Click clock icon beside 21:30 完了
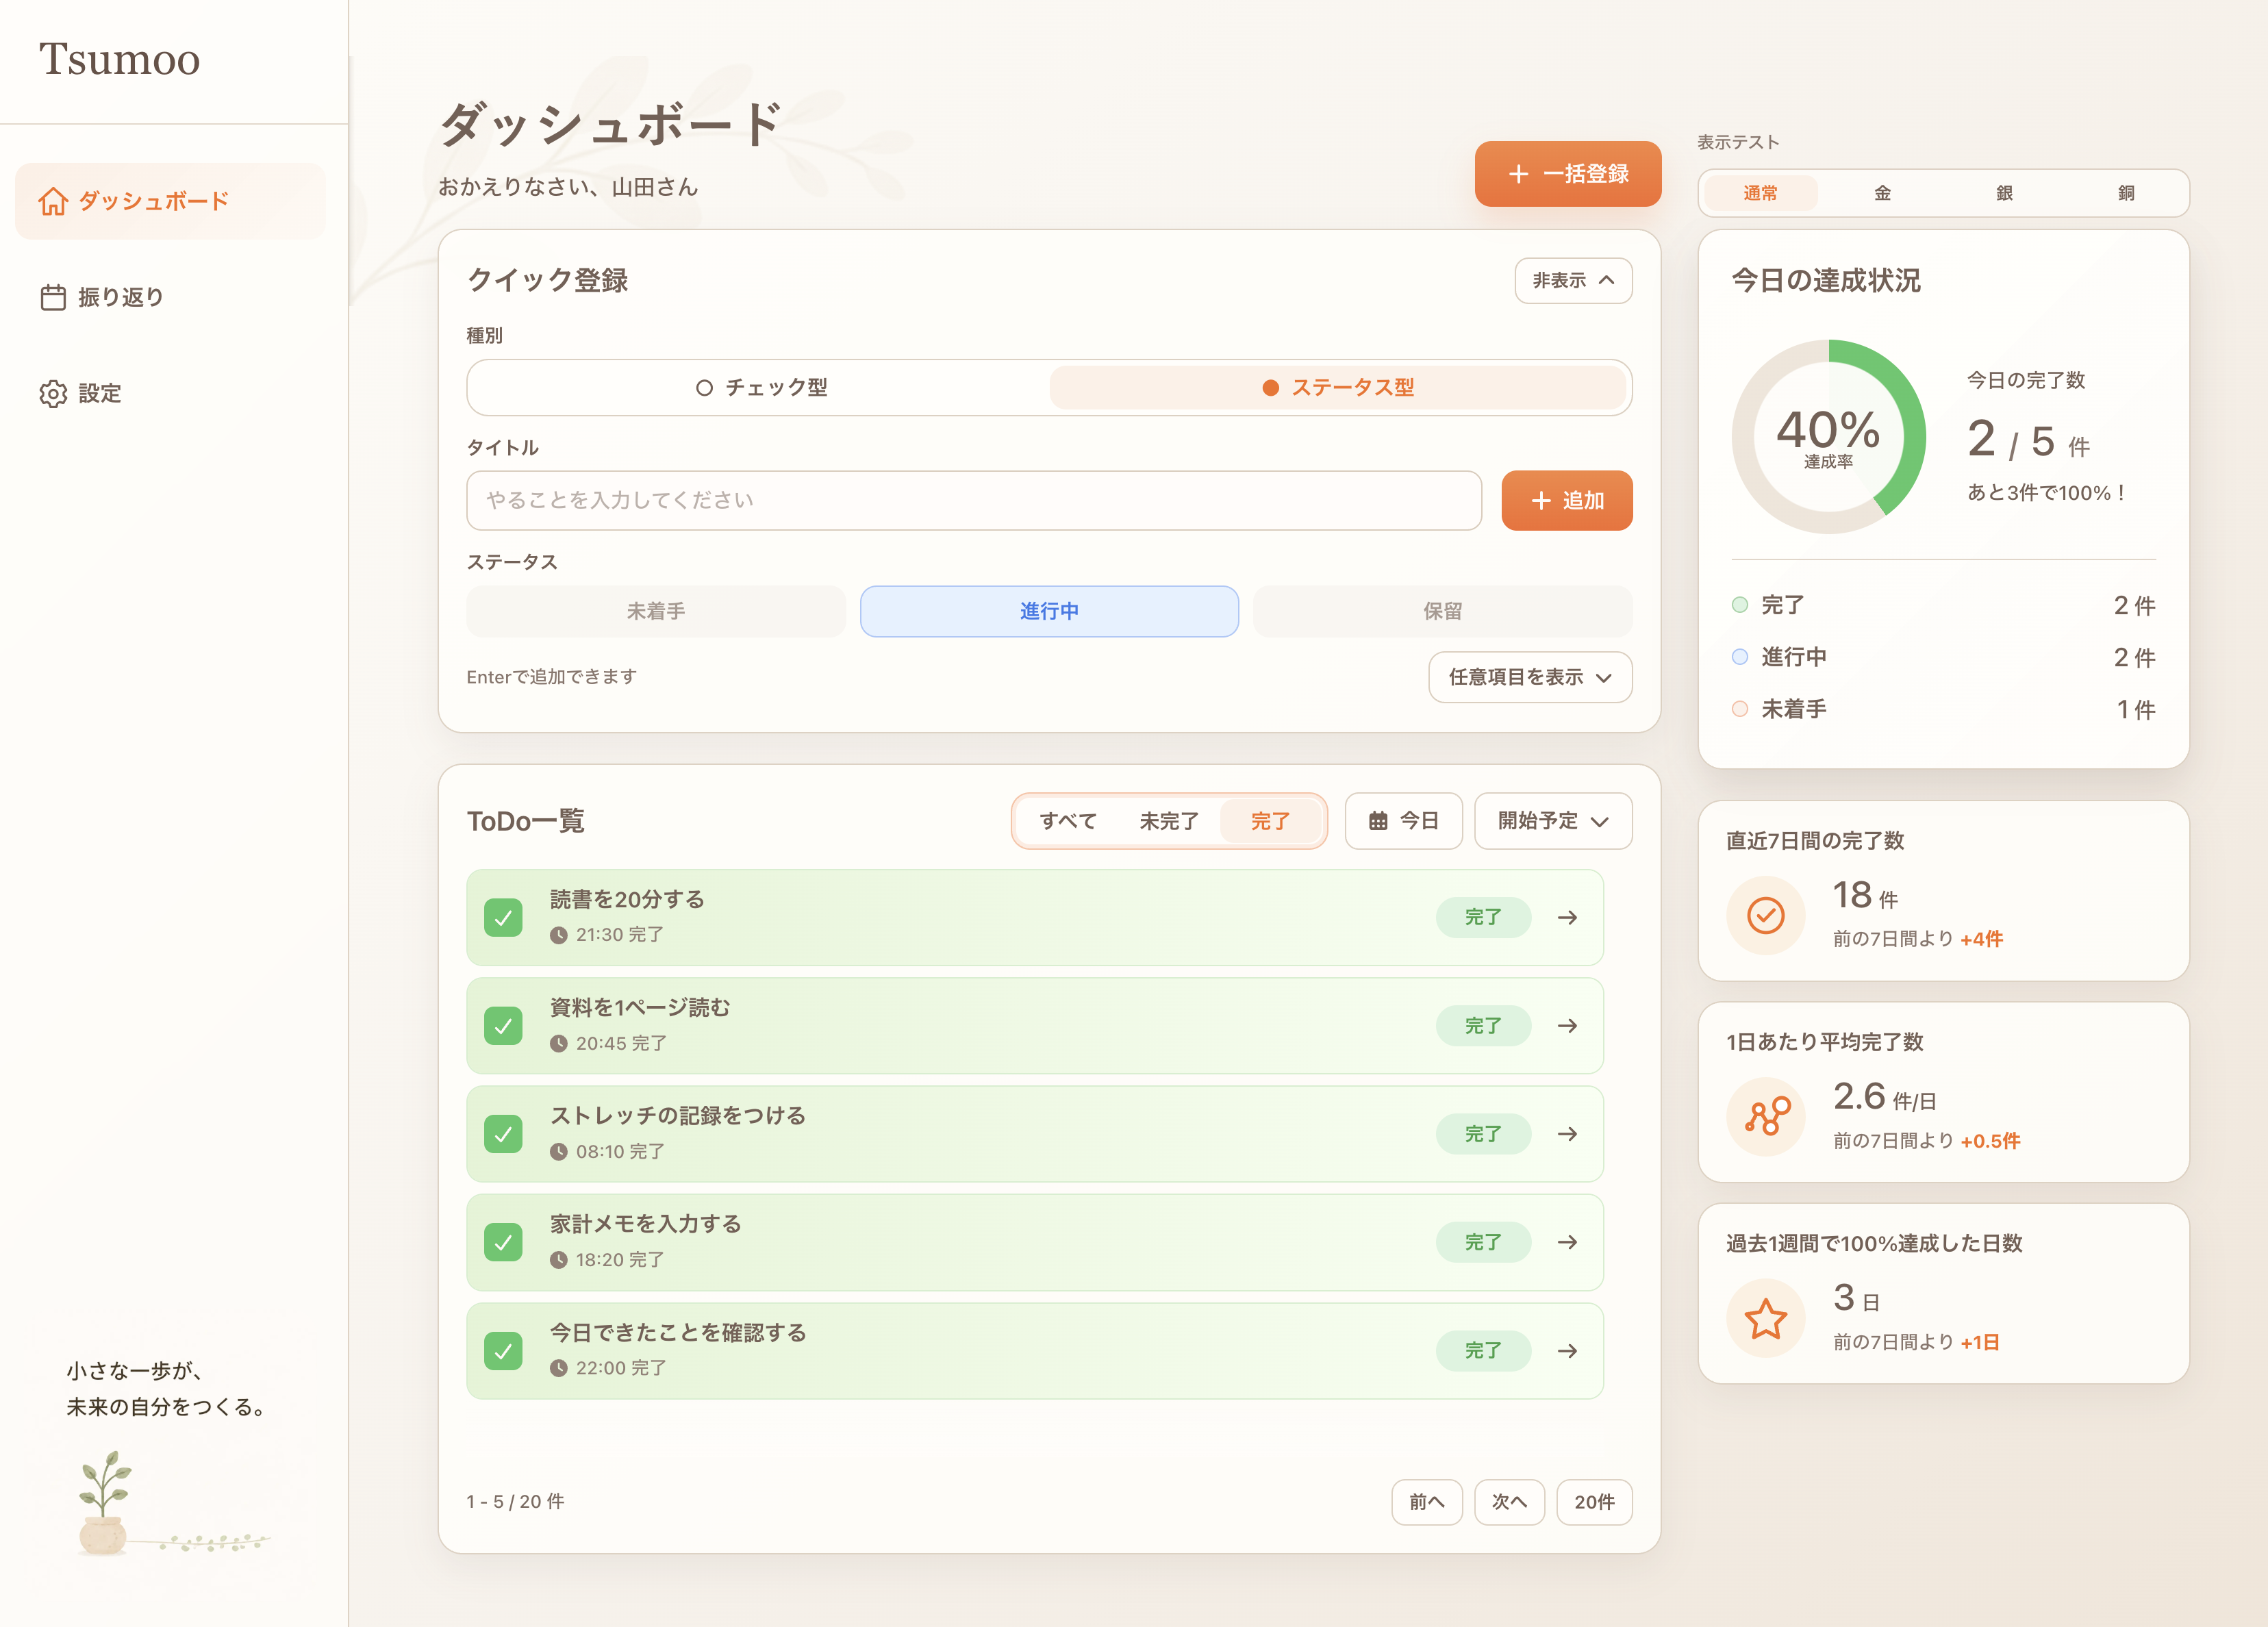The width and height of the screenshot is (2268, 1627). click(x=558, y=935)
